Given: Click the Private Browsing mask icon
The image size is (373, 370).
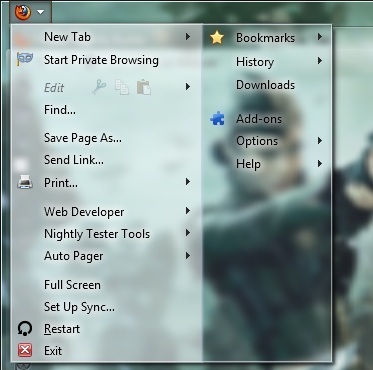Looking at the screenshot, I should (x=25, y=60).
